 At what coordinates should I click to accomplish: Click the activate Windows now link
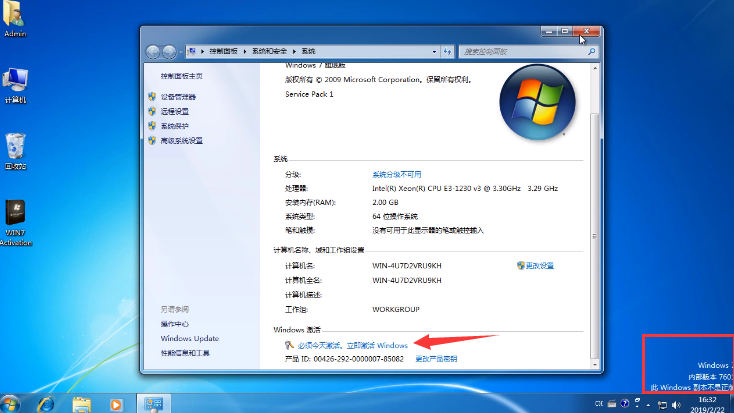click(x=352, y=345)
